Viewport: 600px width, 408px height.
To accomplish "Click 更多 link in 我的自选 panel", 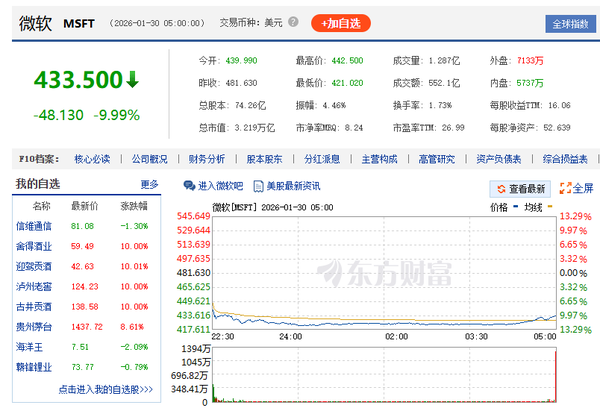I will click(x=149, y=184).
